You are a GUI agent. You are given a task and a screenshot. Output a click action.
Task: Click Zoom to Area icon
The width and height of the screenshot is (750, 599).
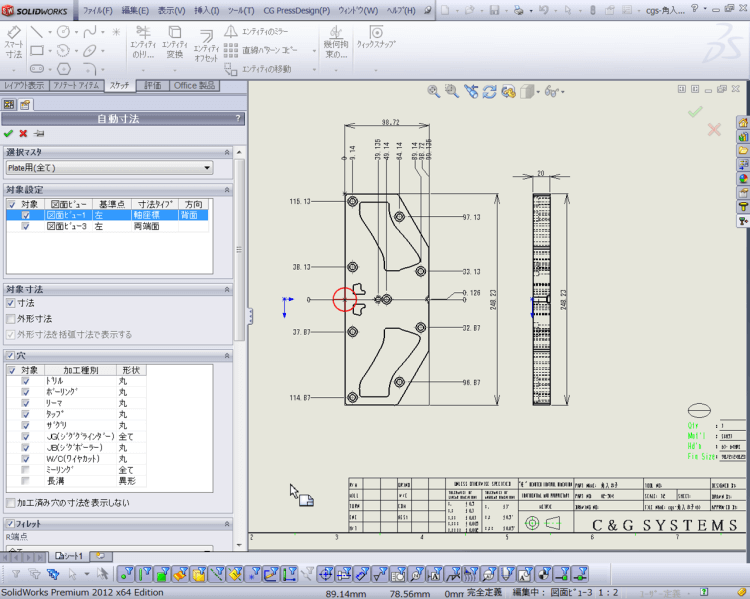coord(452,91)
